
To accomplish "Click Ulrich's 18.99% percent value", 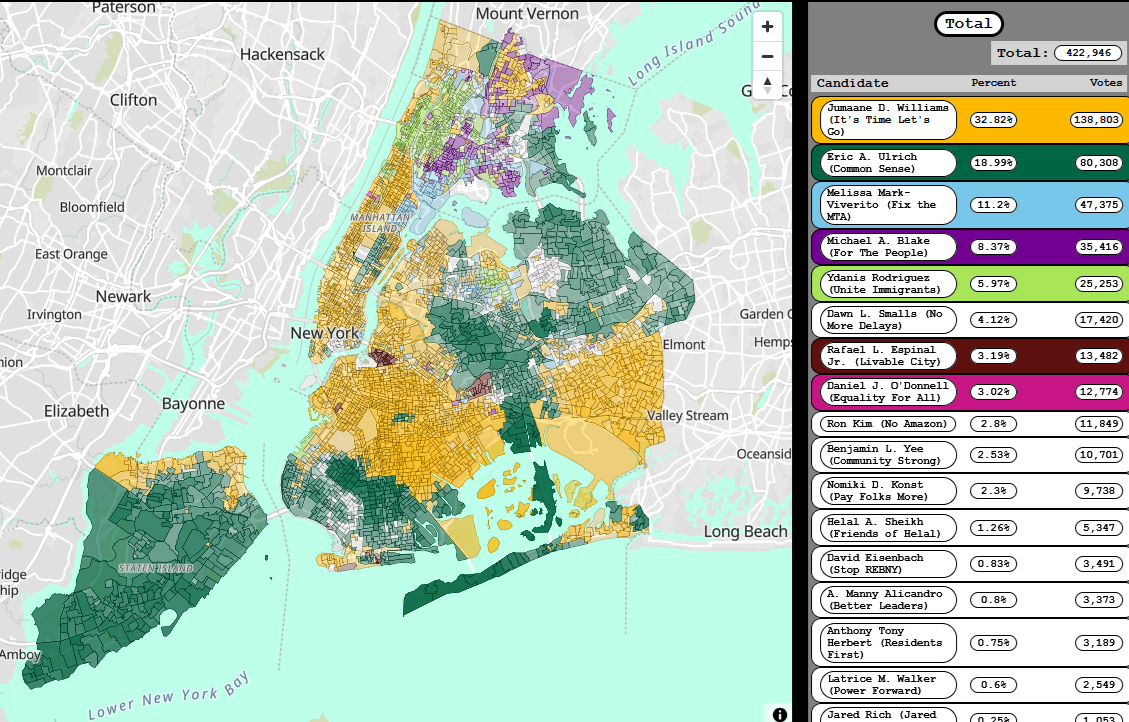I will [x=994, y=163].
